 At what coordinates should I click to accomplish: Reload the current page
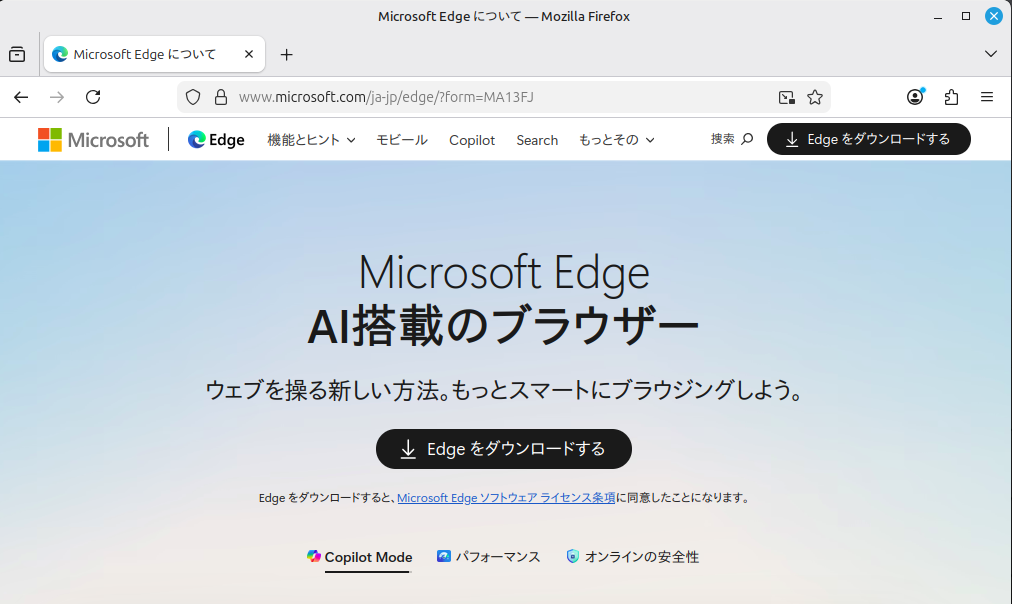click(x=93, y=97)
